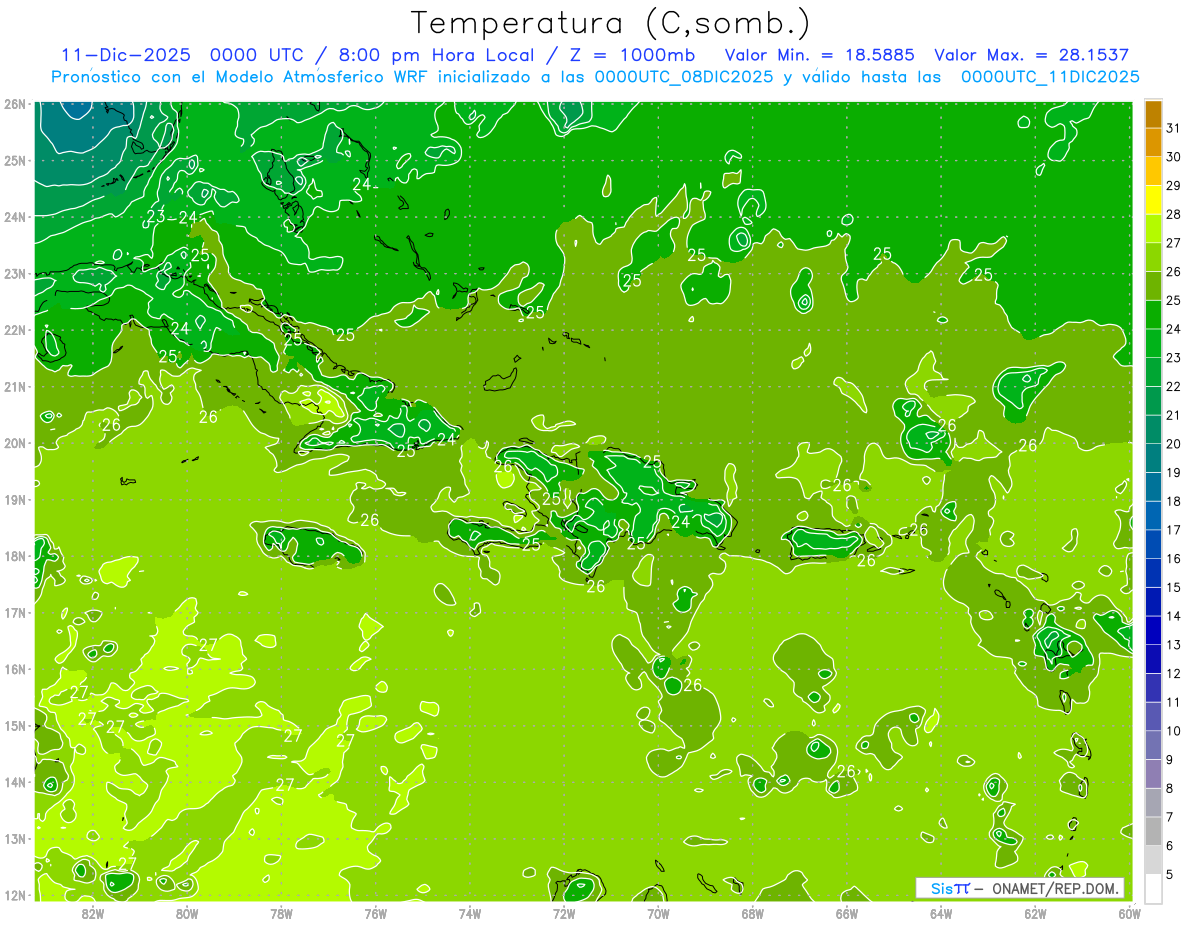The width and height of the screenshot is (1200, 927).
Task: Click the "25N" latitude axis label
Action: tap(14, 160)
